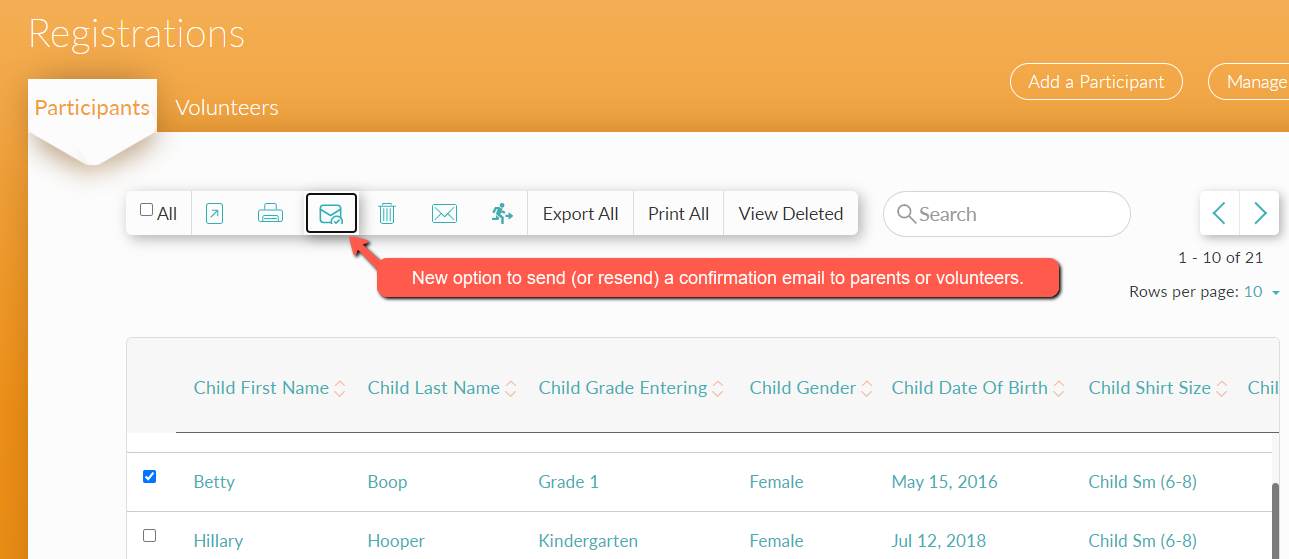Click the export selected icon in toolbar
The image size is (1289, 559).
[x=214, y=213]
